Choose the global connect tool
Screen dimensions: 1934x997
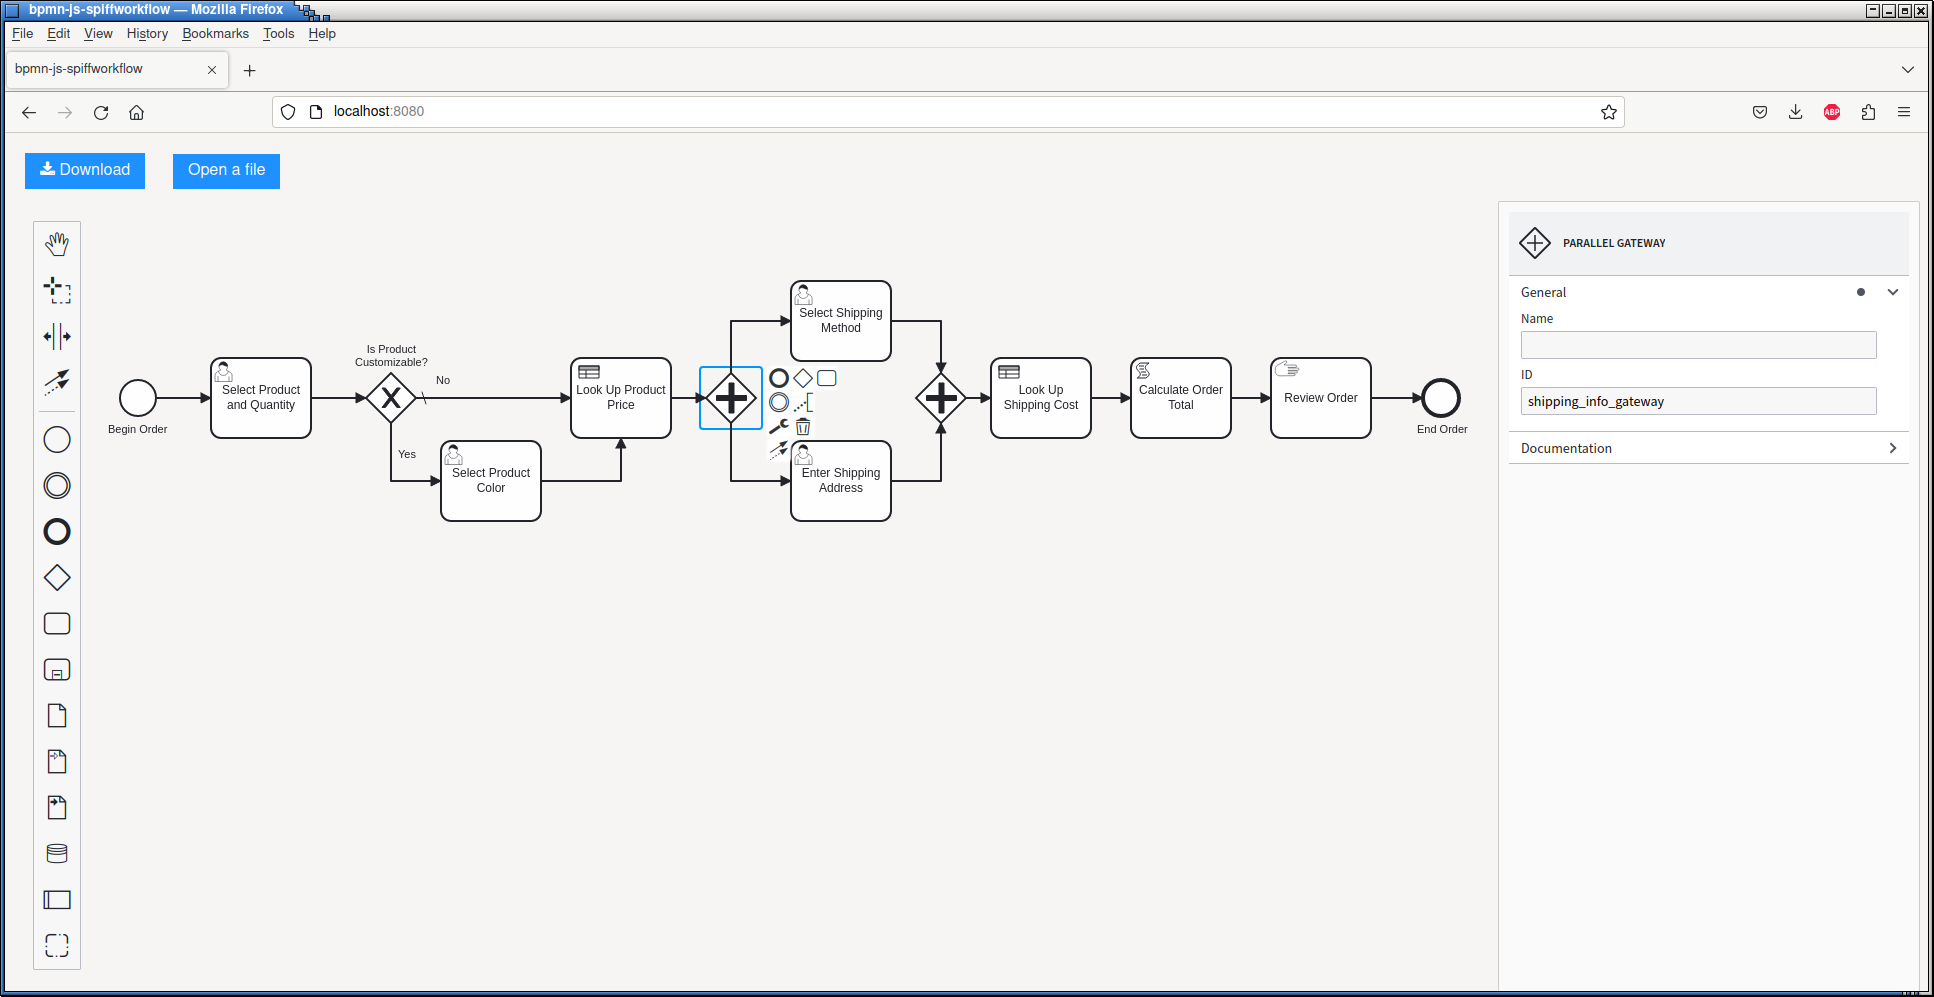pyautogui.click(x=57, y=382)
